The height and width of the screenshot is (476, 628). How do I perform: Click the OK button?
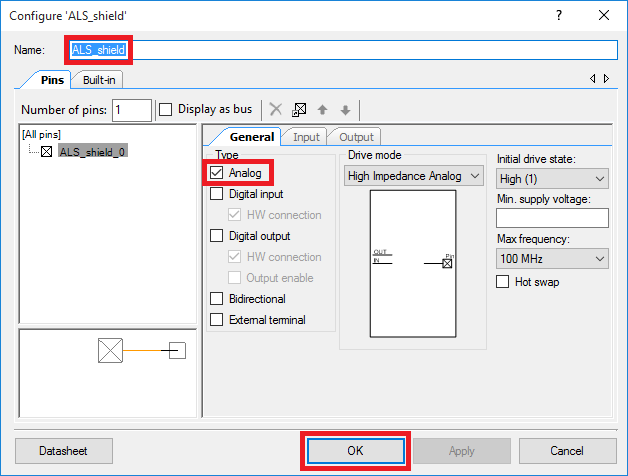pos(355,451)
